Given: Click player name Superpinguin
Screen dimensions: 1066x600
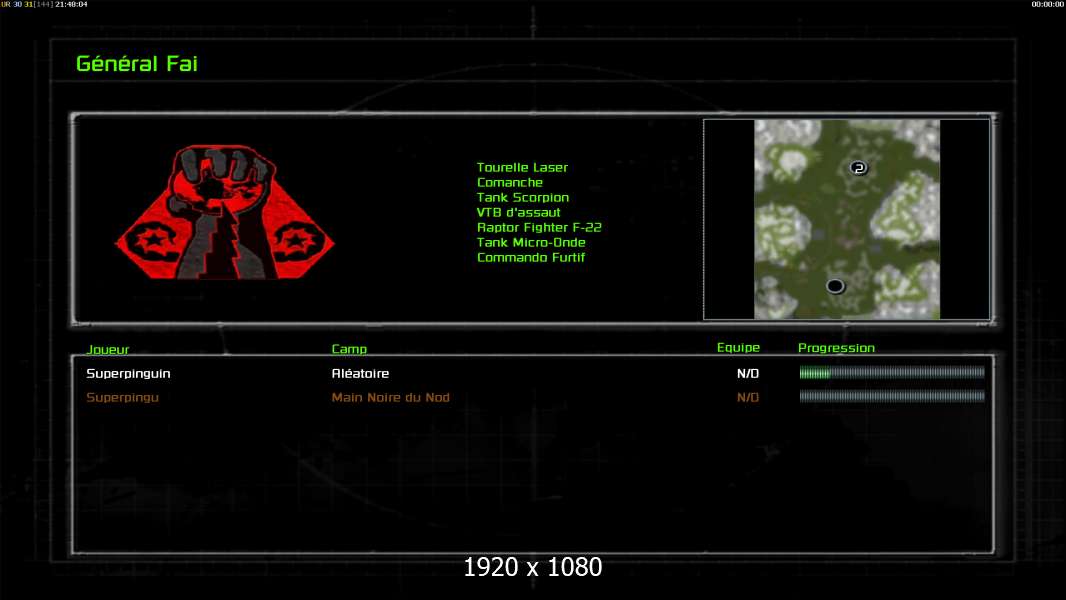Looking at the screenshot, I should (x=128, y=373).
